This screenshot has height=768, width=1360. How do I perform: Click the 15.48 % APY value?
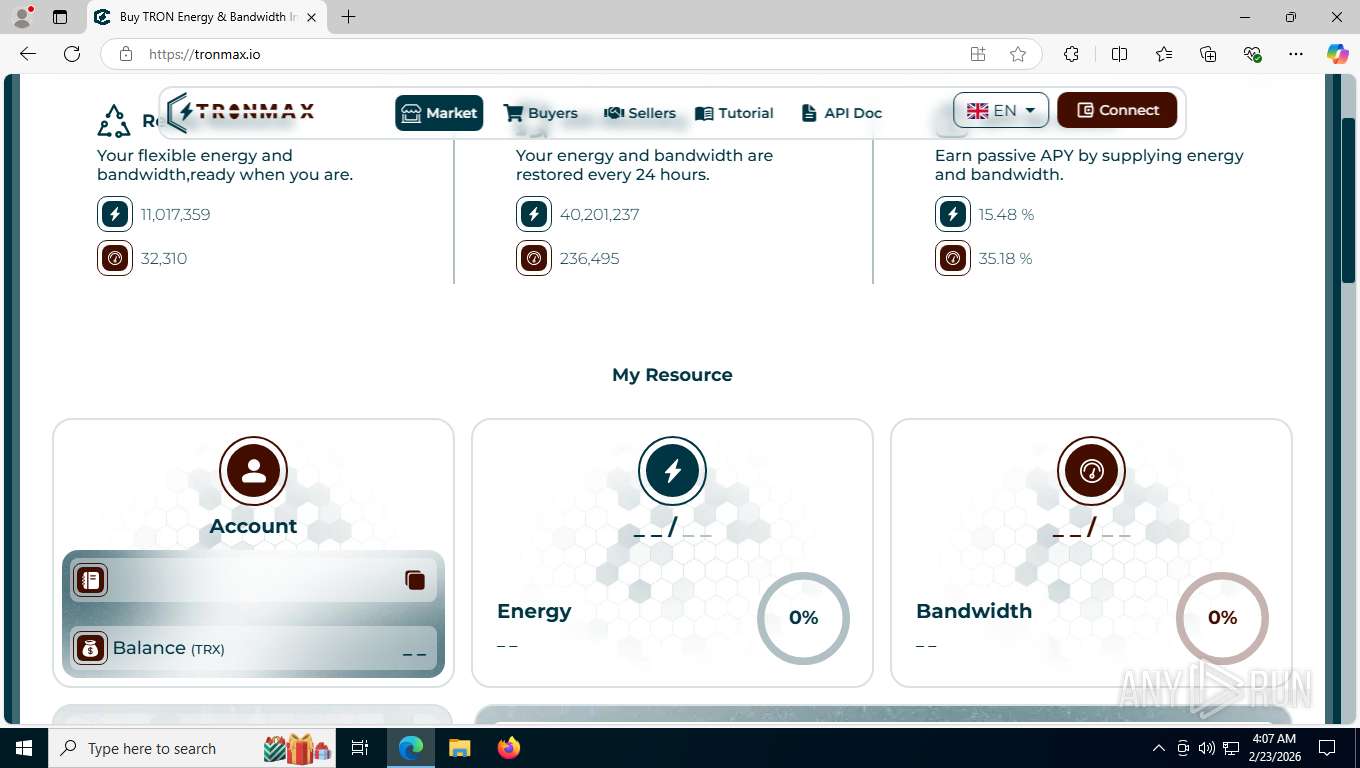point(1006,214)
